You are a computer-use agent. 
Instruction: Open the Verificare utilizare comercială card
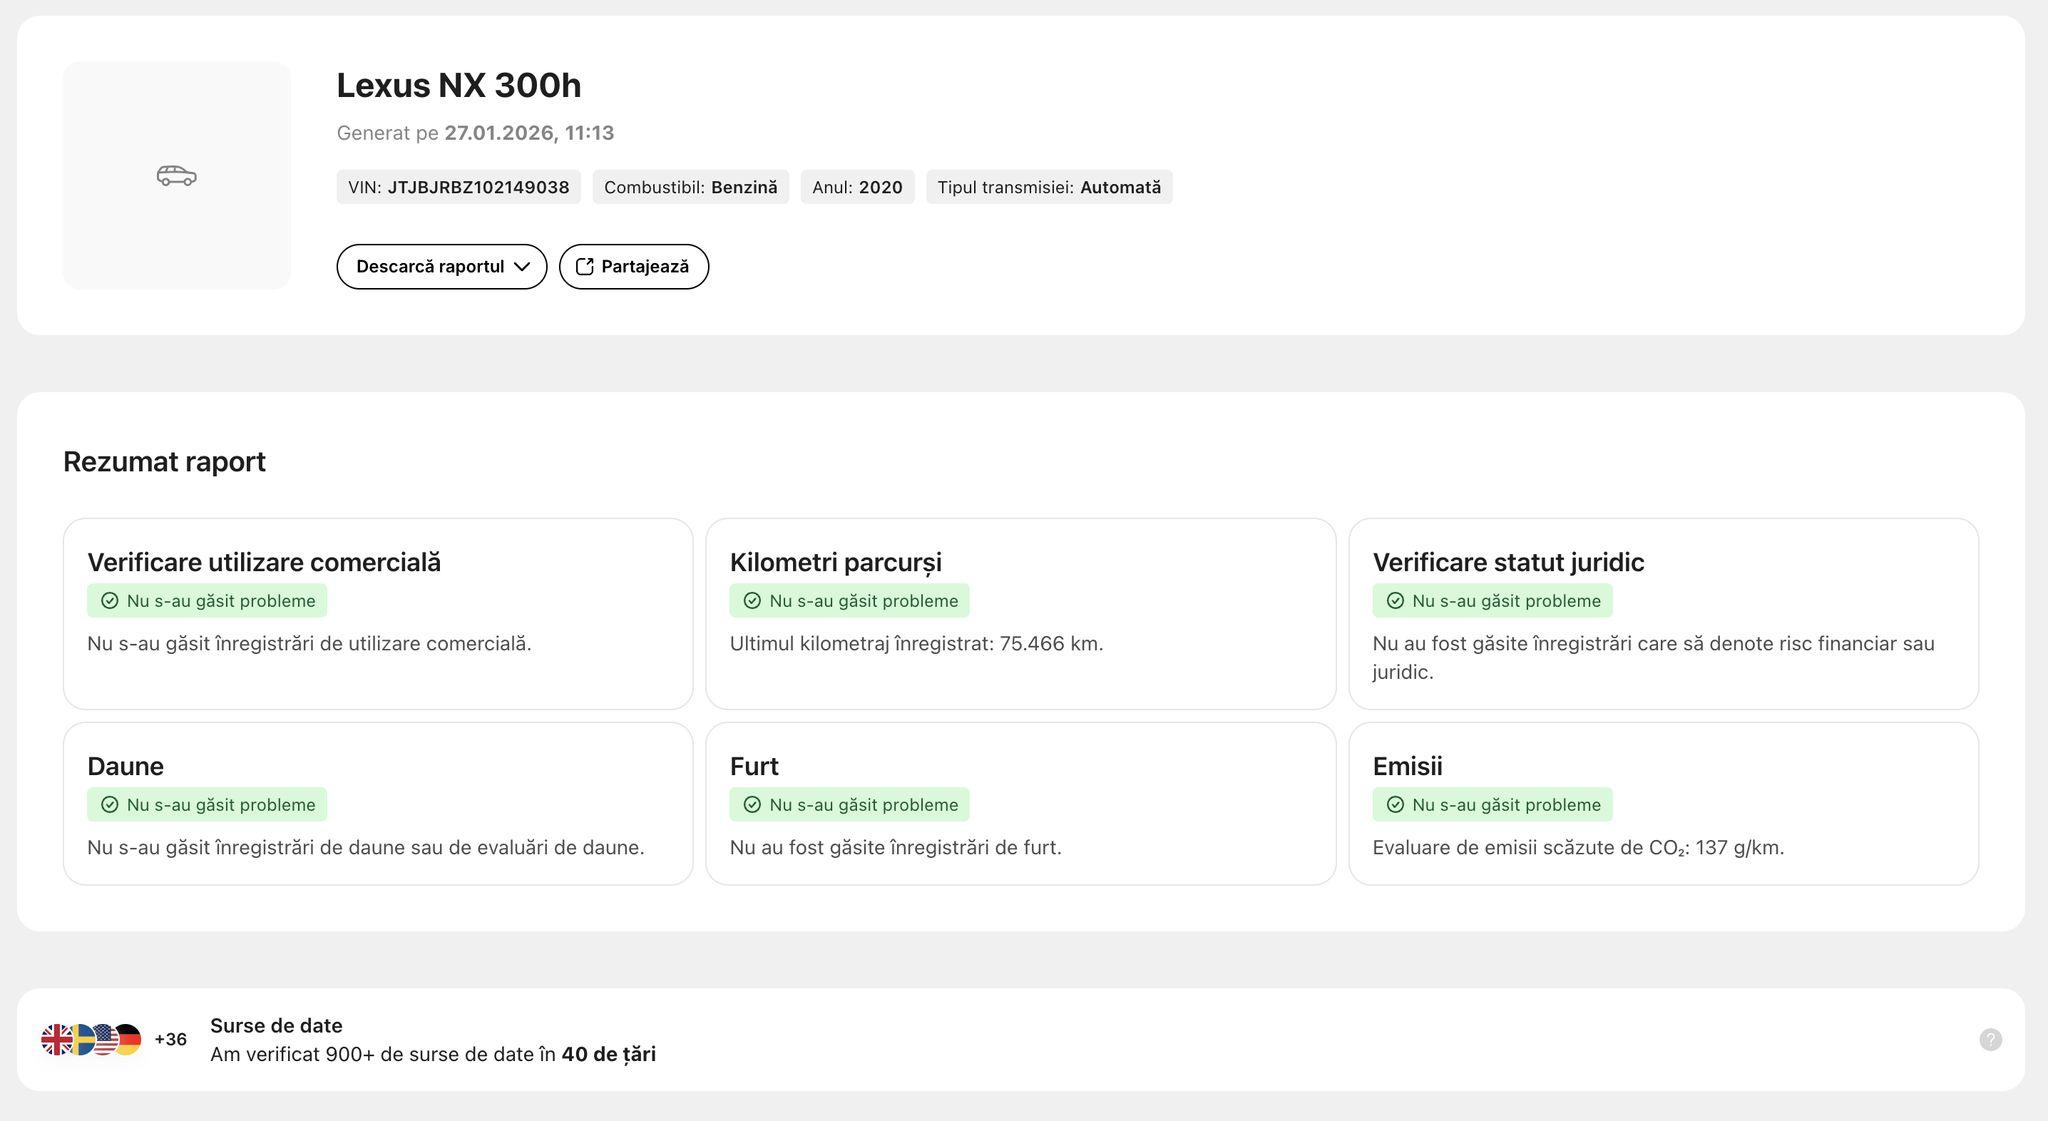[x=377, y=613]
